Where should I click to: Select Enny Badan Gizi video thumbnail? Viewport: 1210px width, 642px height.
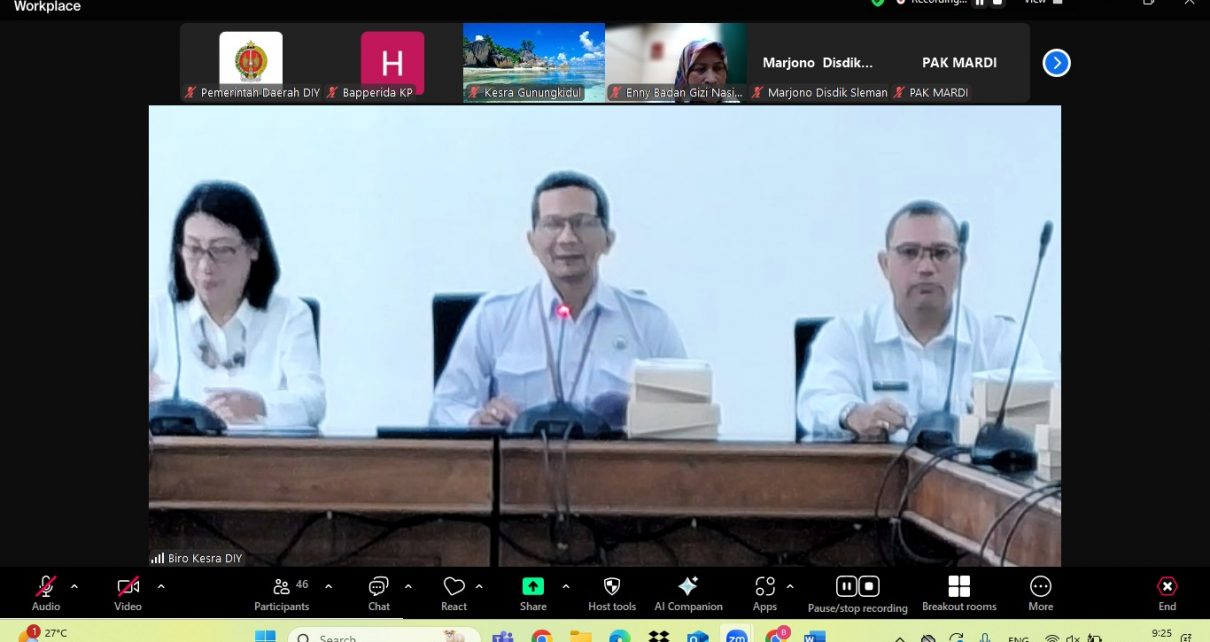676,63
